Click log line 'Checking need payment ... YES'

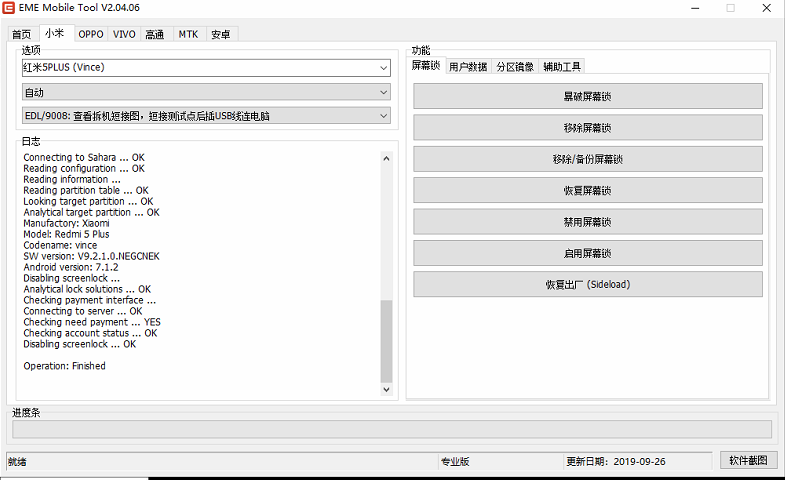pyautogui.click(x=92, y=322)
